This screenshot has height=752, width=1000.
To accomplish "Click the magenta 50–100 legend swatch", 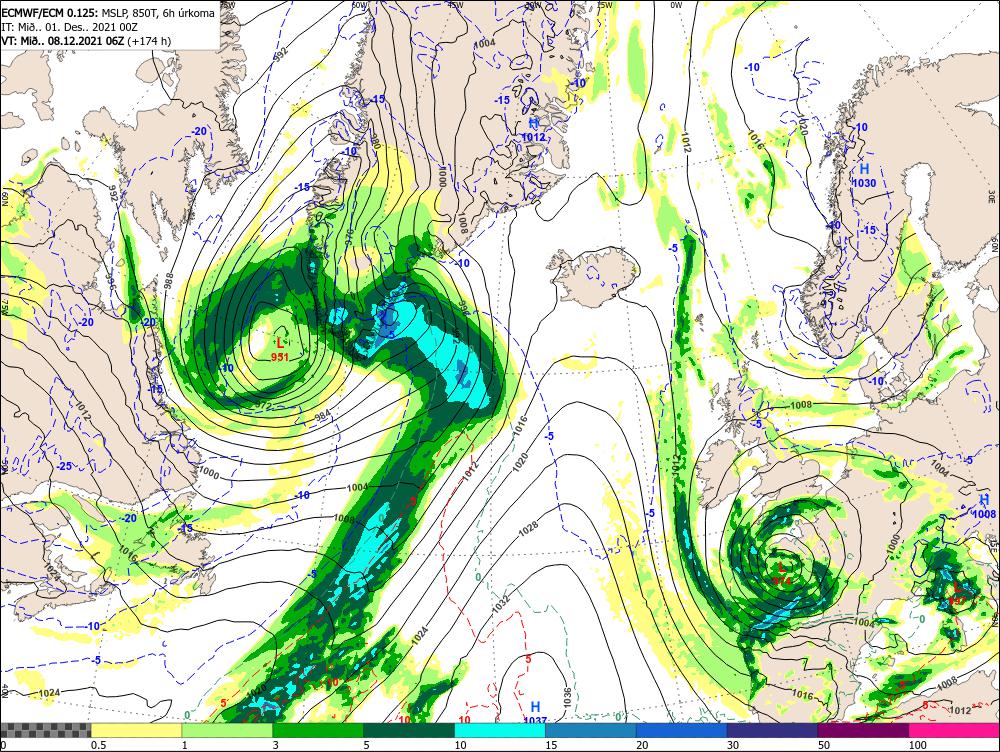I will pyautogui.click(x=863, y=730).
